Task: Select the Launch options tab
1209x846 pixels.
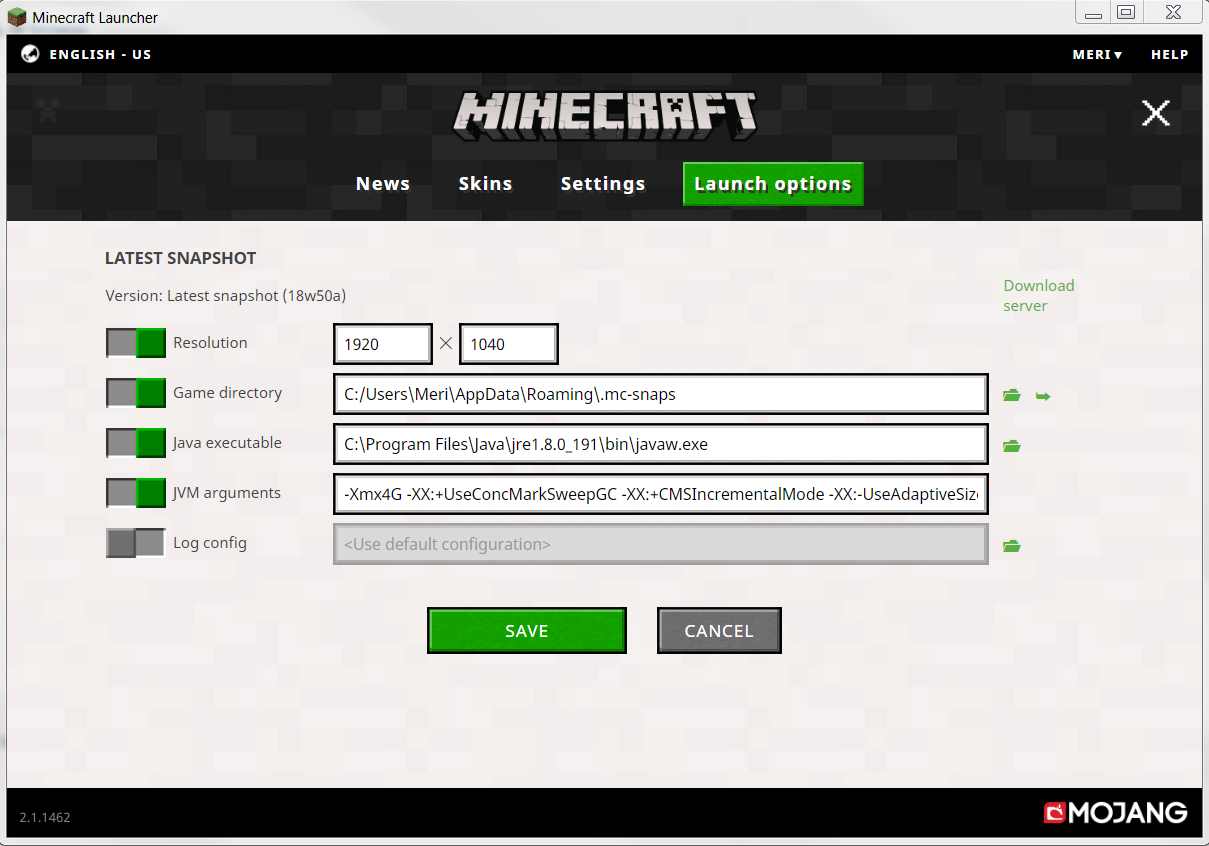Action: pyautogui.click(x=773, y=184)
